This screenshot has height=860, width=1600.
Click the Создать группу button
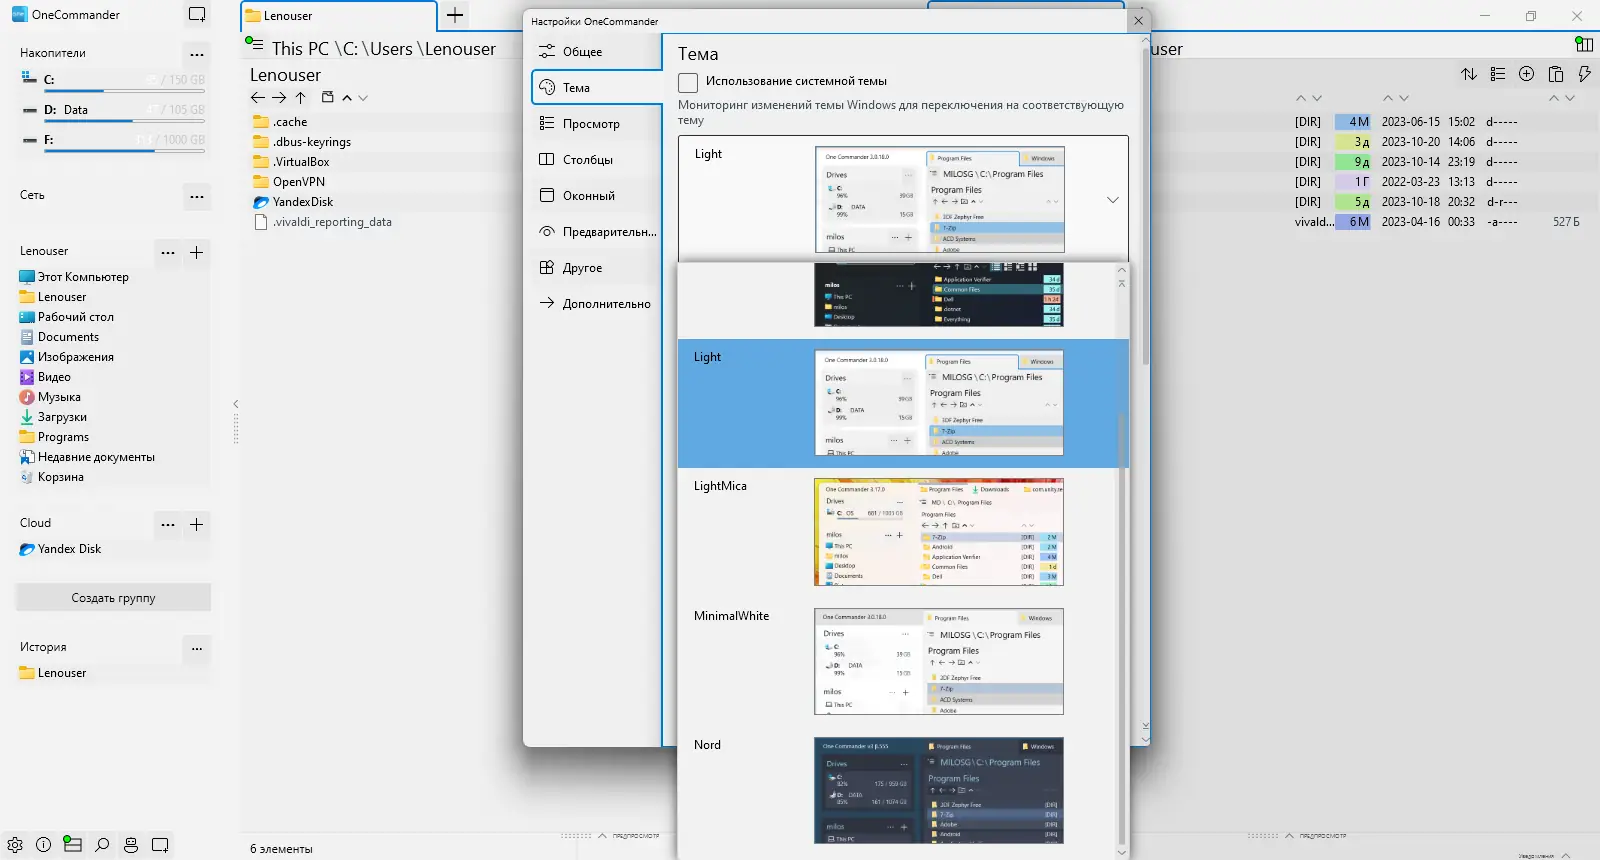(113, 598)
